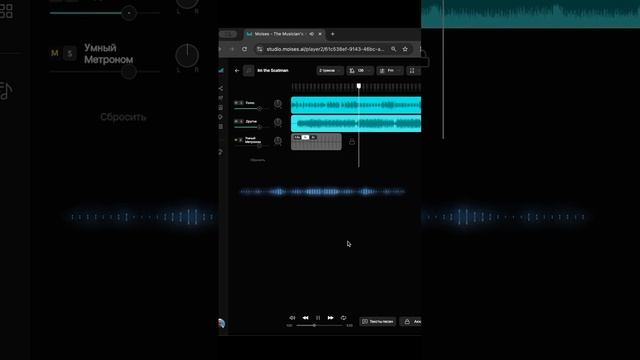640x360 pixels.
Task: Click the pan knob of the Другие track
Action: pos(278,122)
